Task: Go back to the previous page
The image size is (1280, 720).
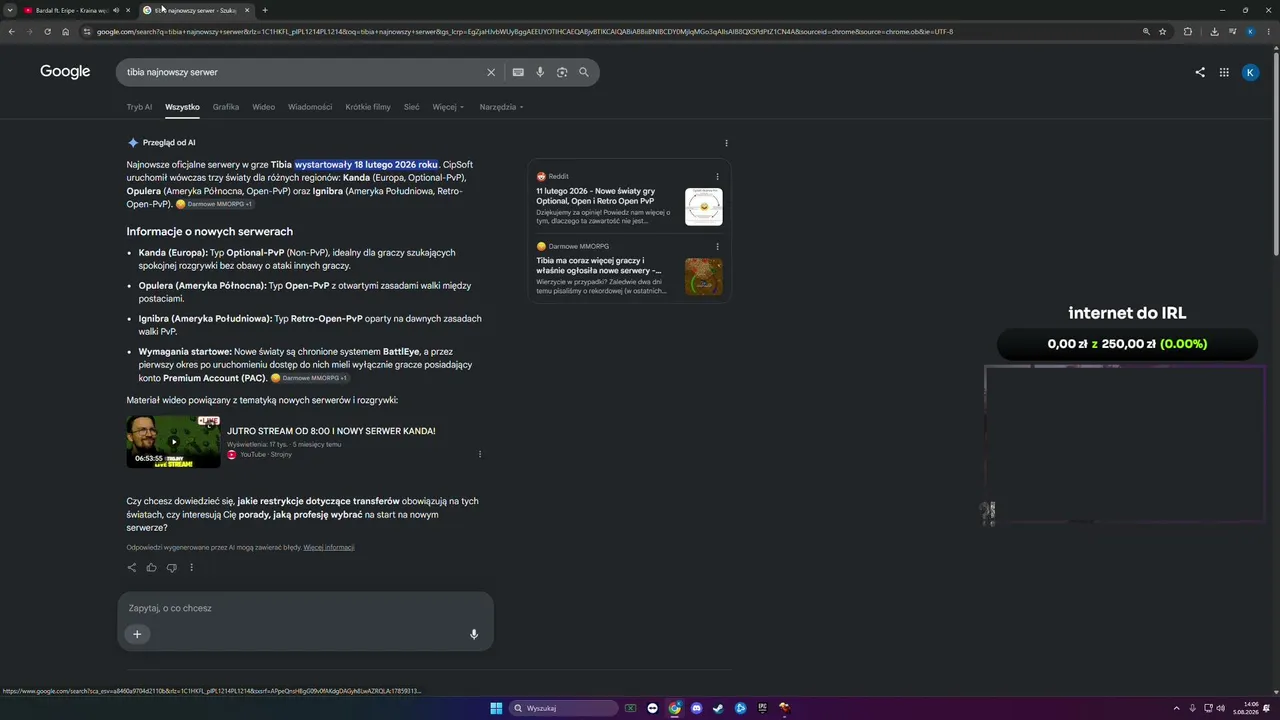Action: [12, 31]
